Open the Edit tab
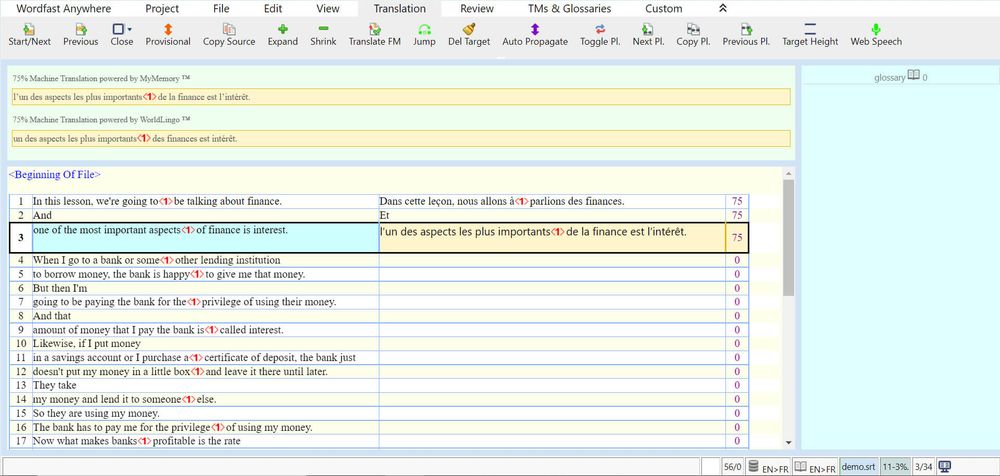This screenshot has width=1000, height=476. coord(273,8)
